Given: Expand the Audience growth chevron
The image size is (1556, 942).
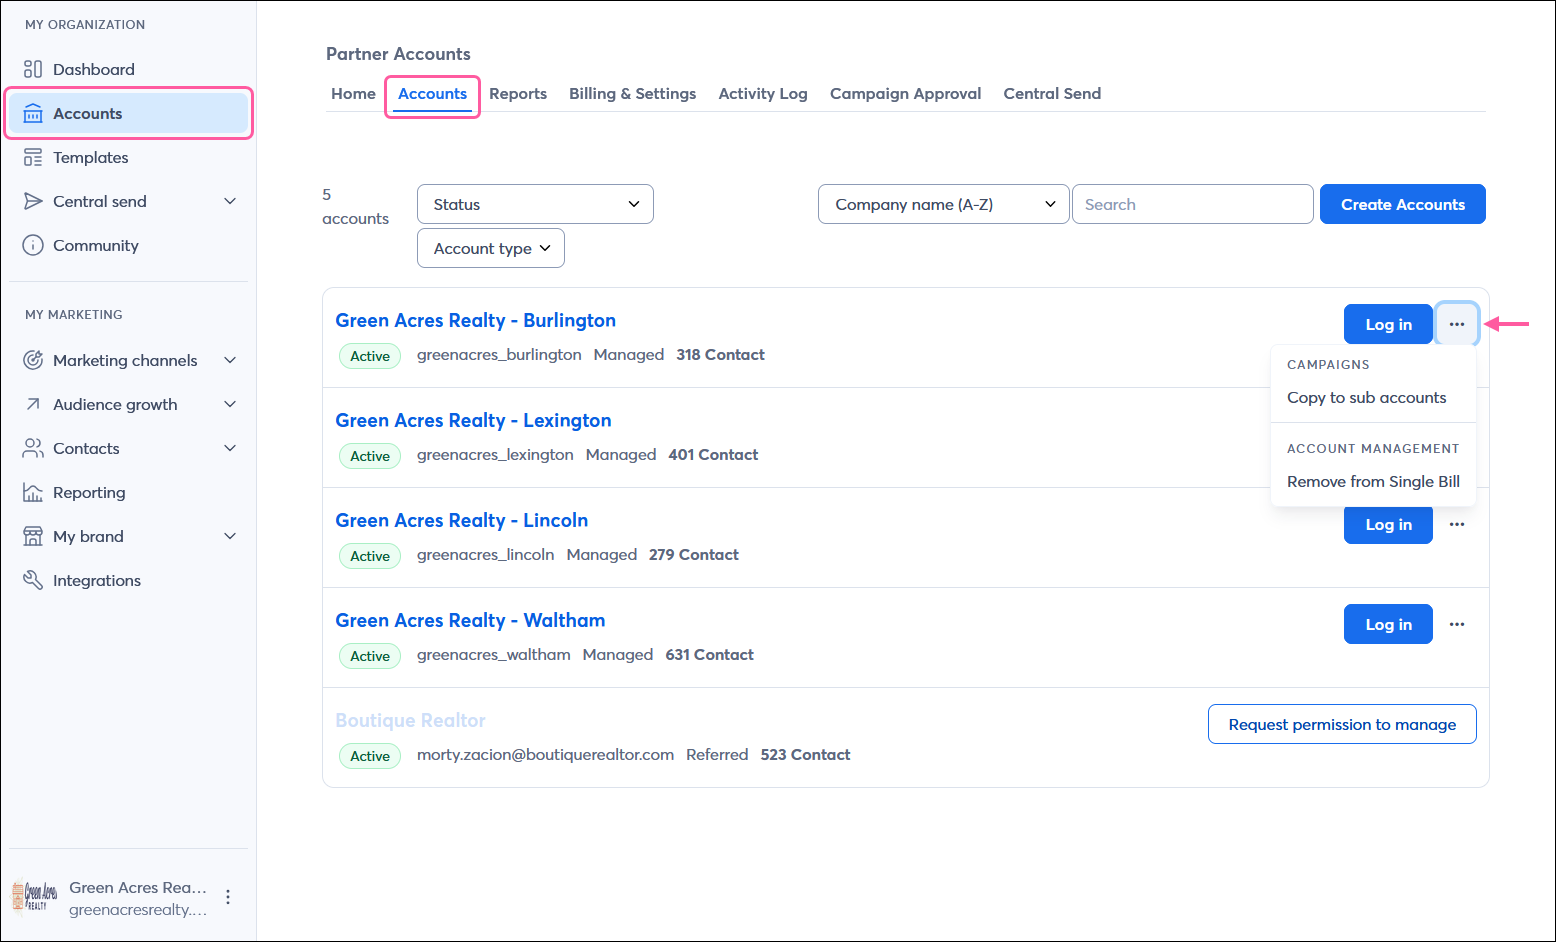Looking at the screenshot, I should (x=230, y=404).
